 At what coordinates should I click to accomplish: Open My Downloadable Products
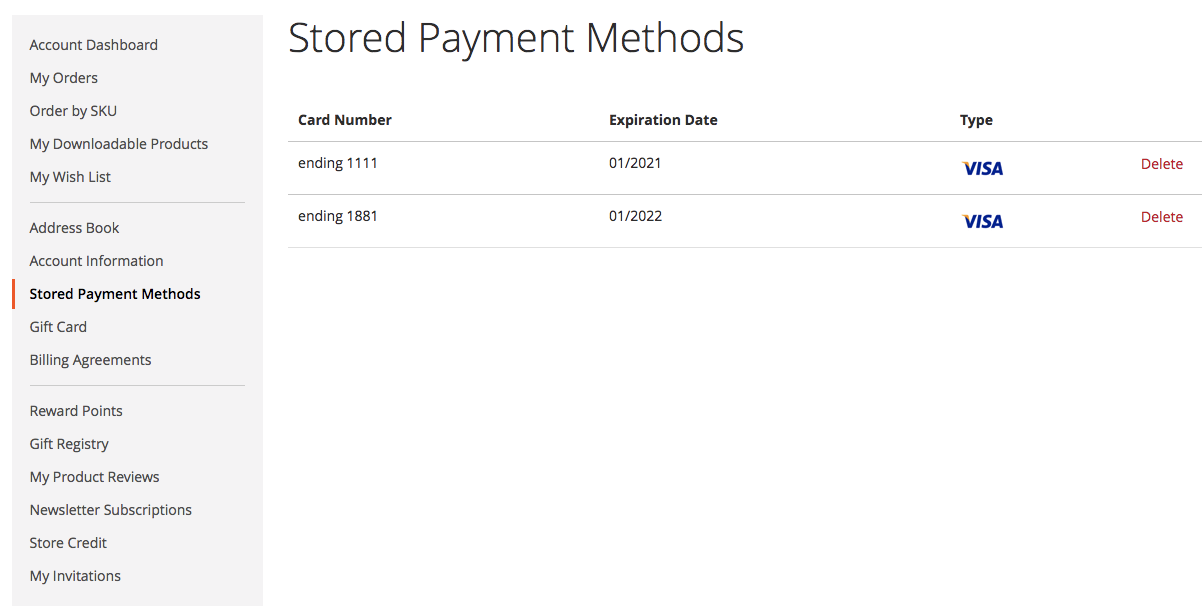click(119, 144)
